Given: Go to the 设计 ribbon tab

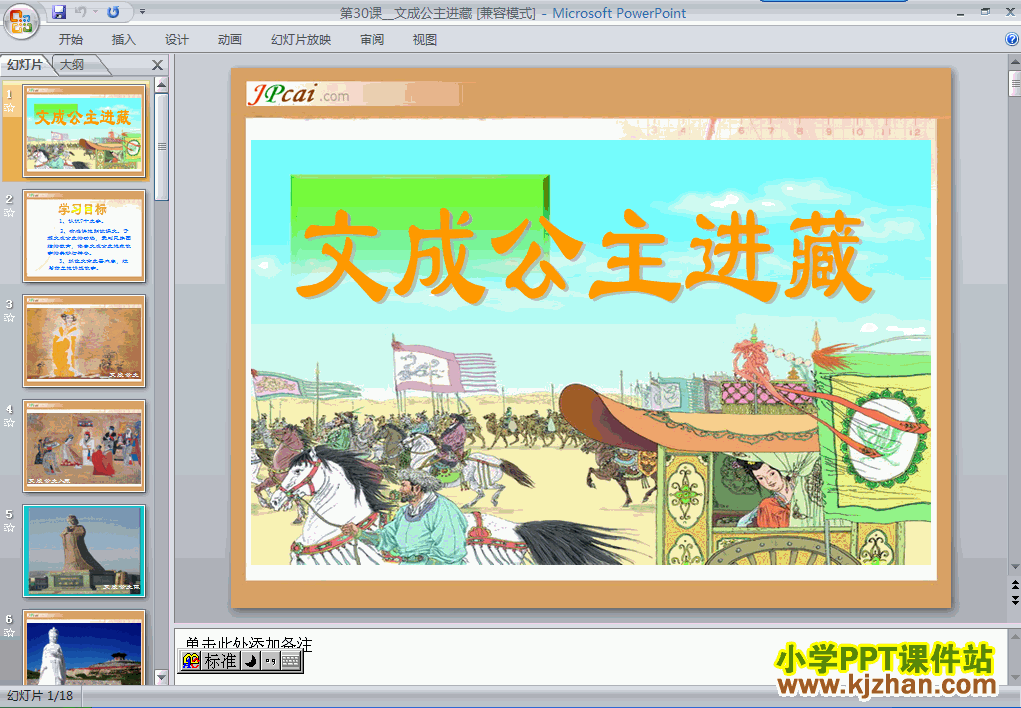Looking at the screenshot, I should point(176,40).
